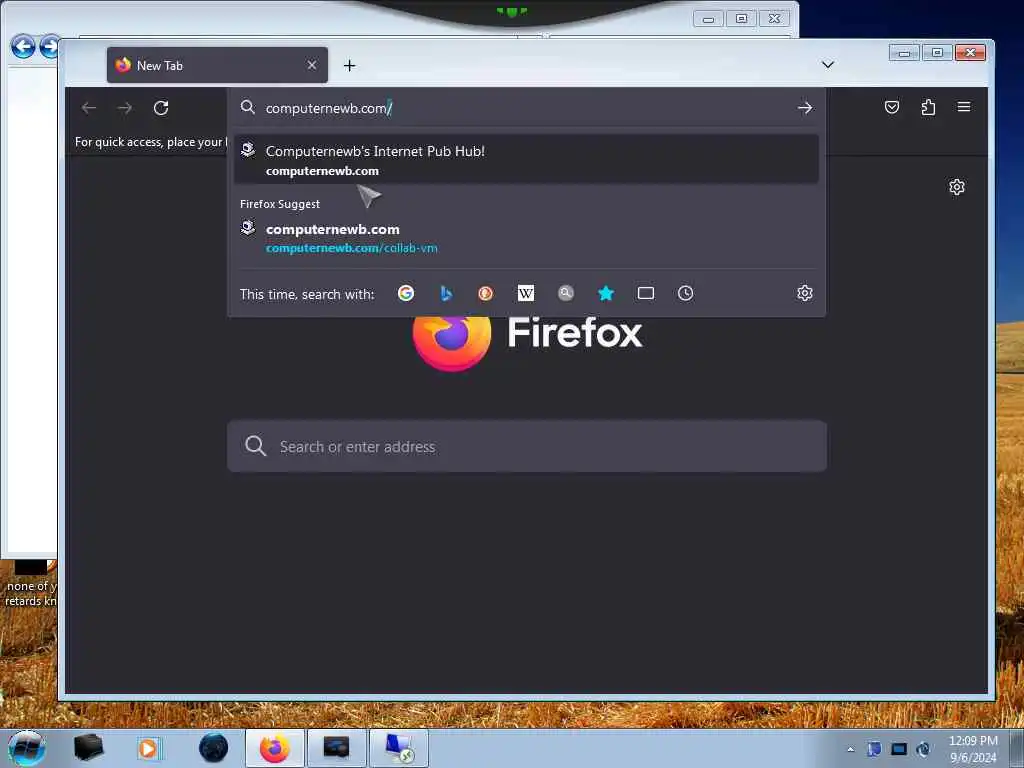
Task: Click the address bar magnifier icon
Action: click(248, 107)
